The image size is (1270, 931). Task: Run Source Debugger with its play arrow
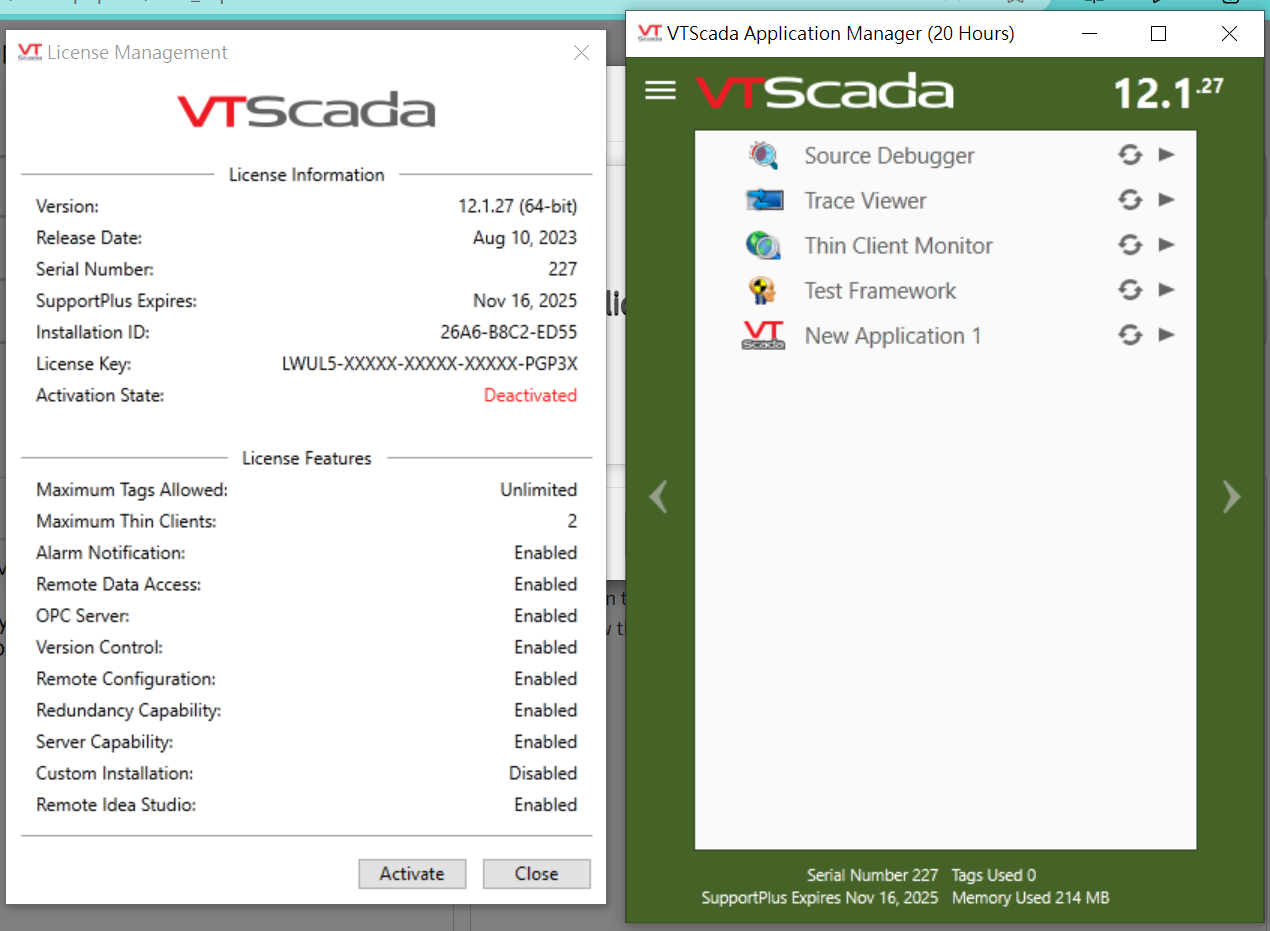click(1166, 154)
